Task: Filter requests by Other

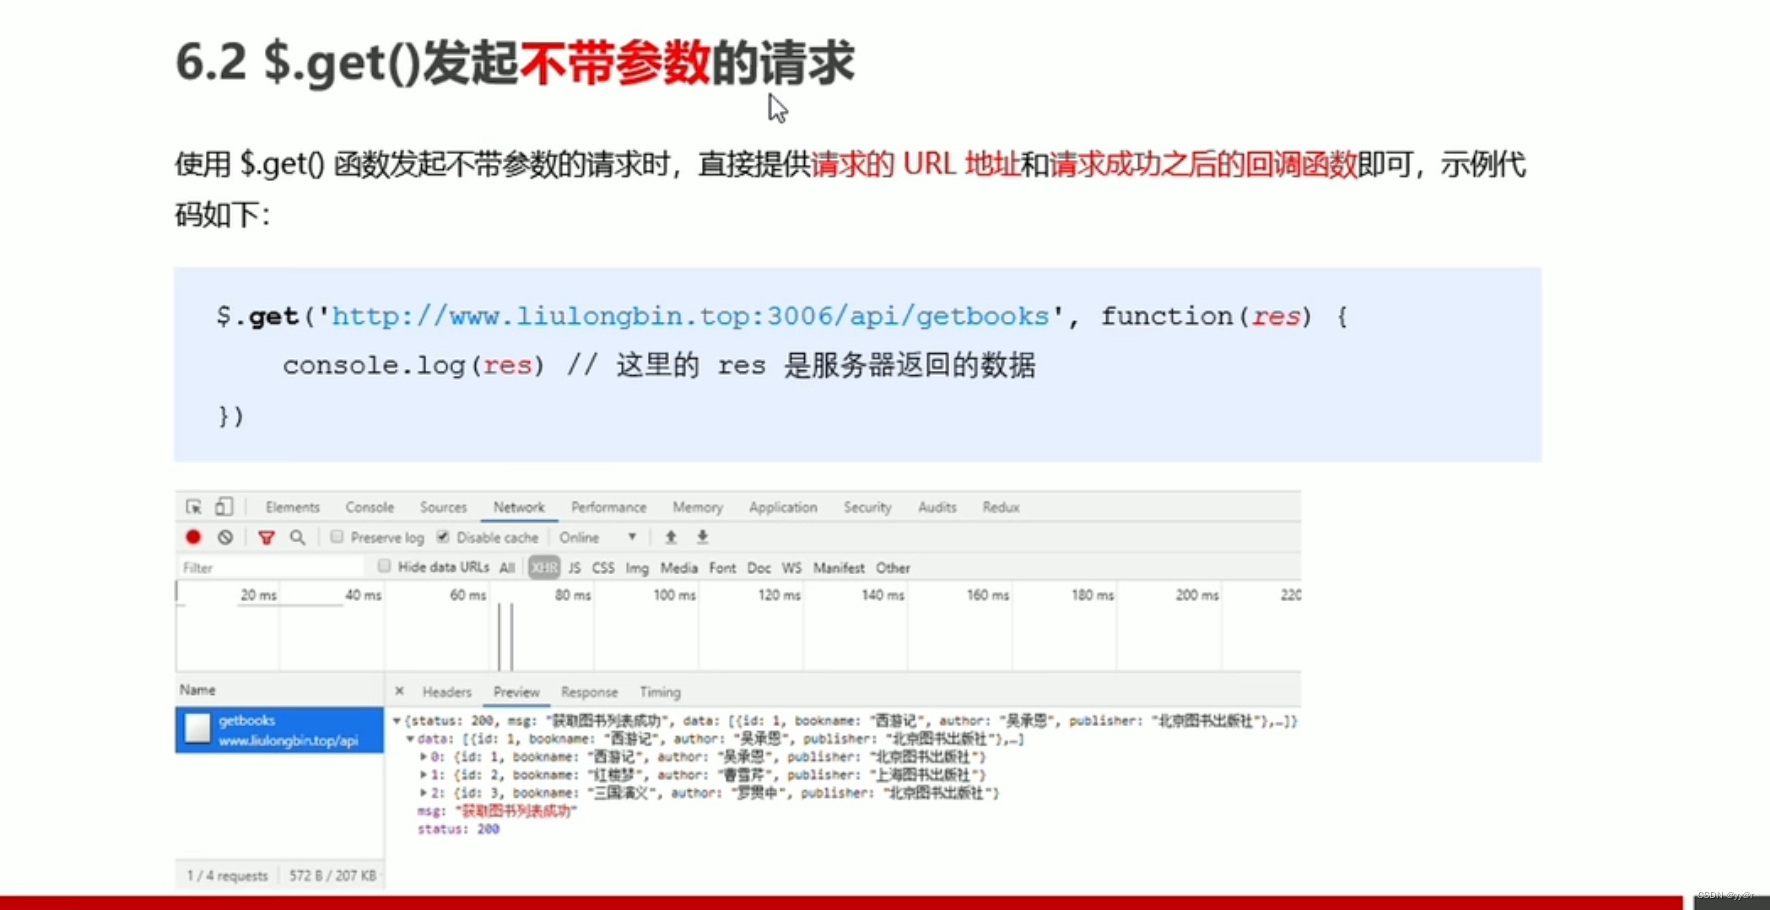Action: (893, 567)
